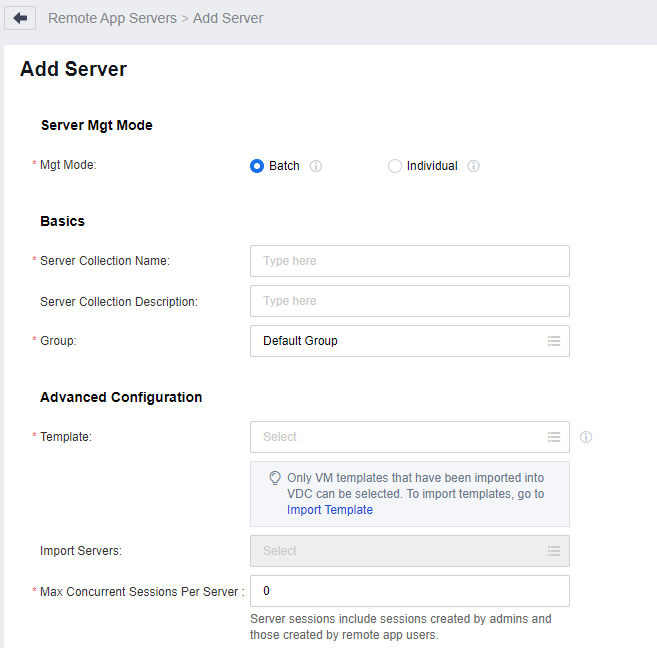657x648 pixels.
Task: Click lightbulb tip icon in template note
Action: coord(275,478)
